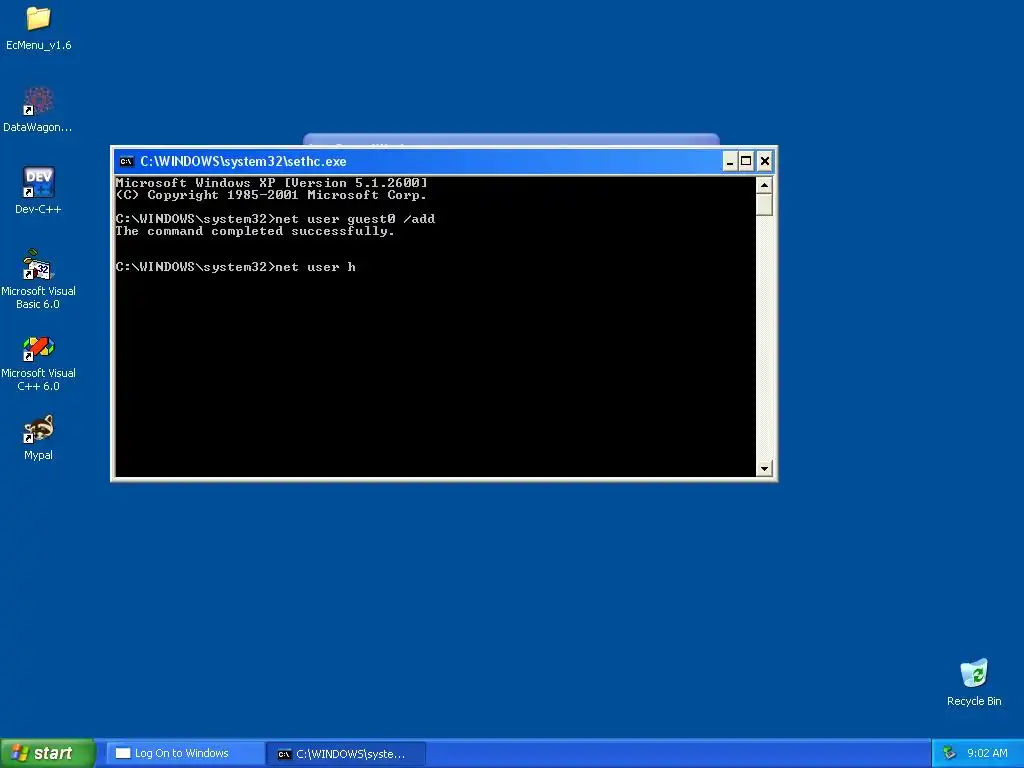This screenshot has height=768, width=1024.
Task: Click the 9:02 AM clock
Action: (x=987, y=753)
